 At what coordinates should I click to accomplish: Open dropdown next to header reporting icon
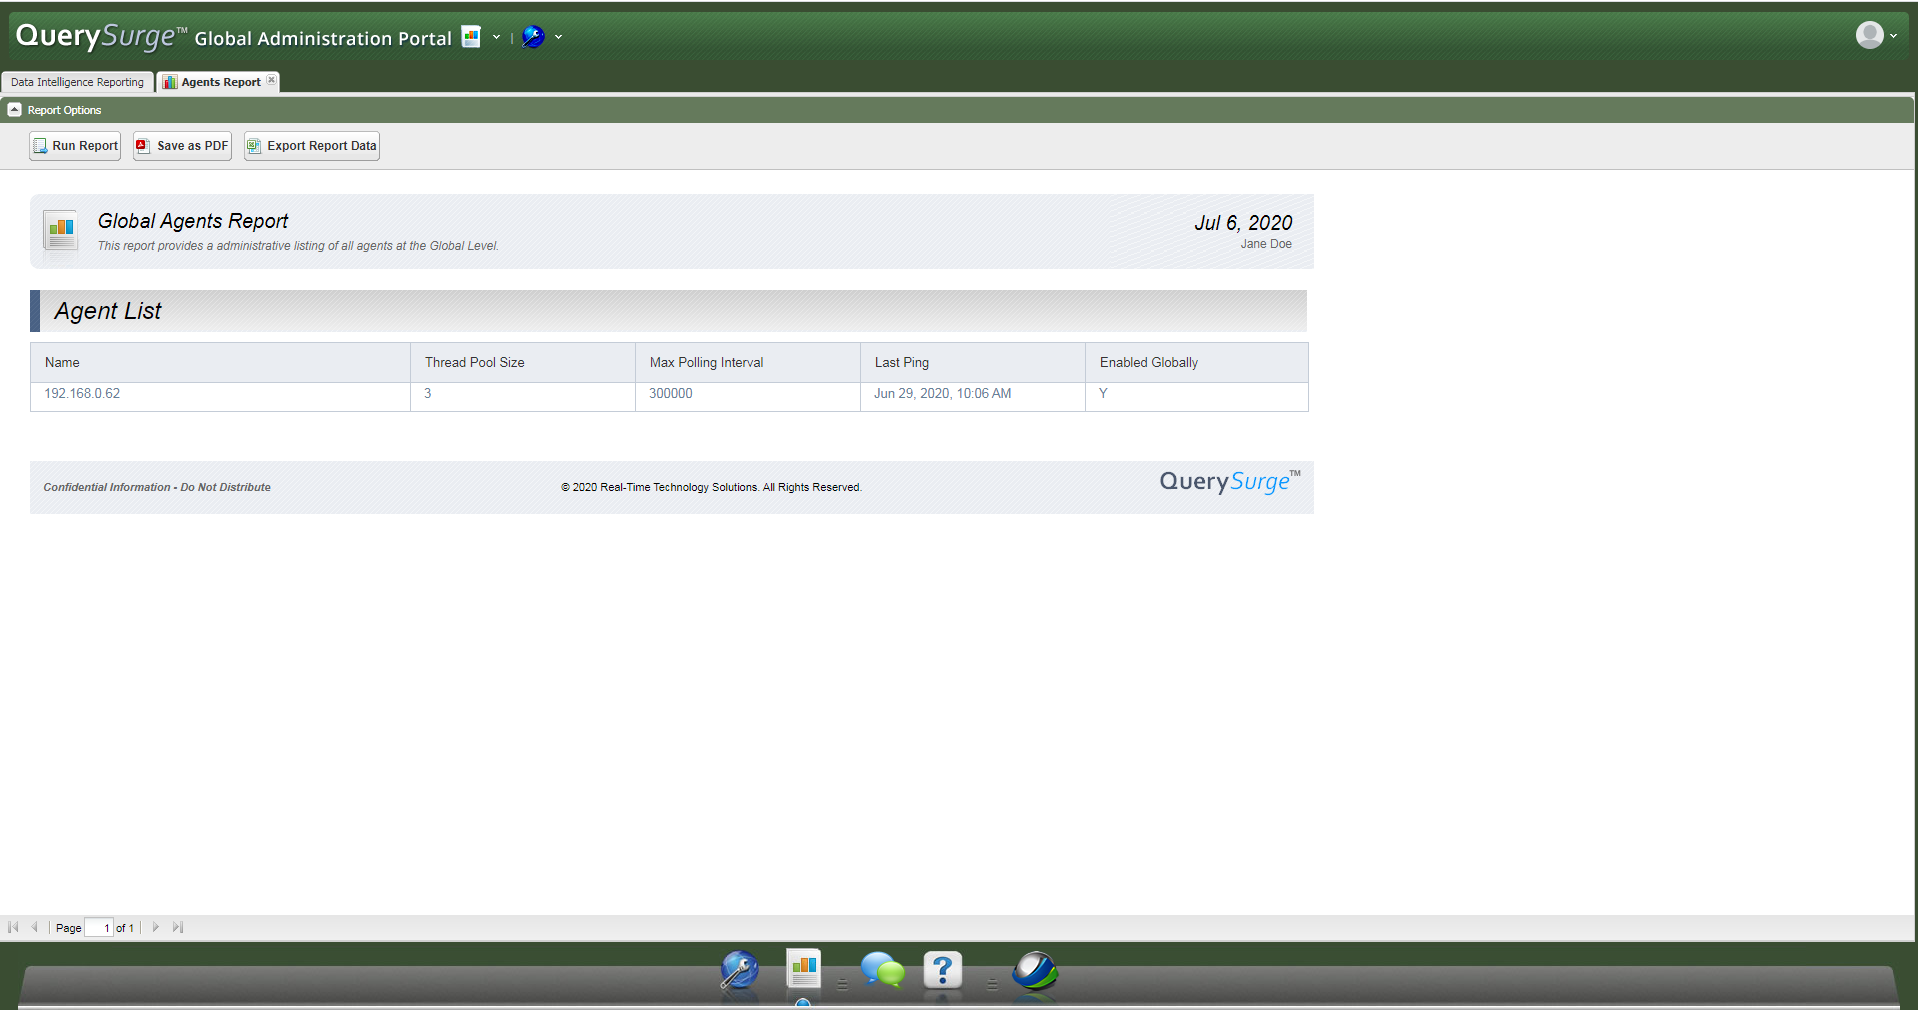pos(496,38)
